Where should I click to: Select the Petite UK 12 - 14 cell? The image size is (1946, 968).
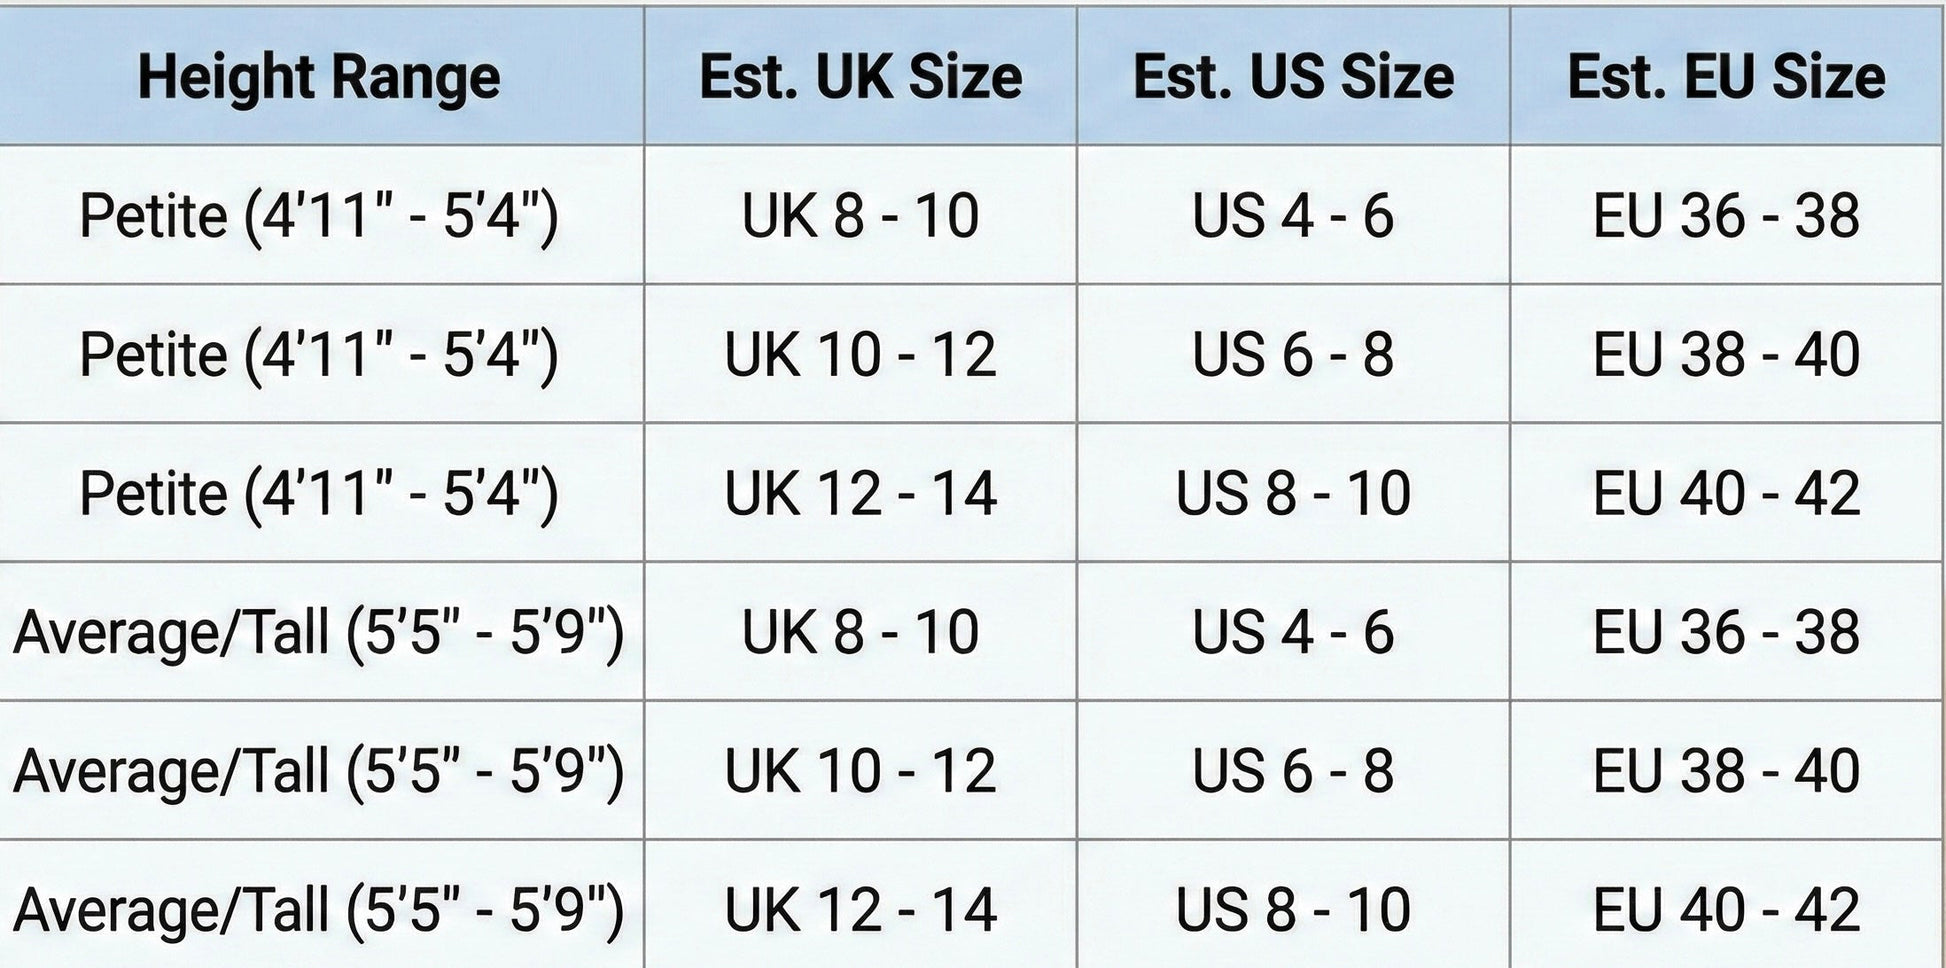click(860, 493)
